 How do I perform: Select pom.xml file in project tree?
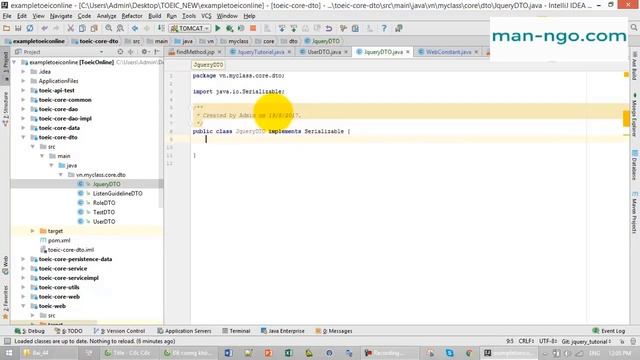[x=59, y=240]
